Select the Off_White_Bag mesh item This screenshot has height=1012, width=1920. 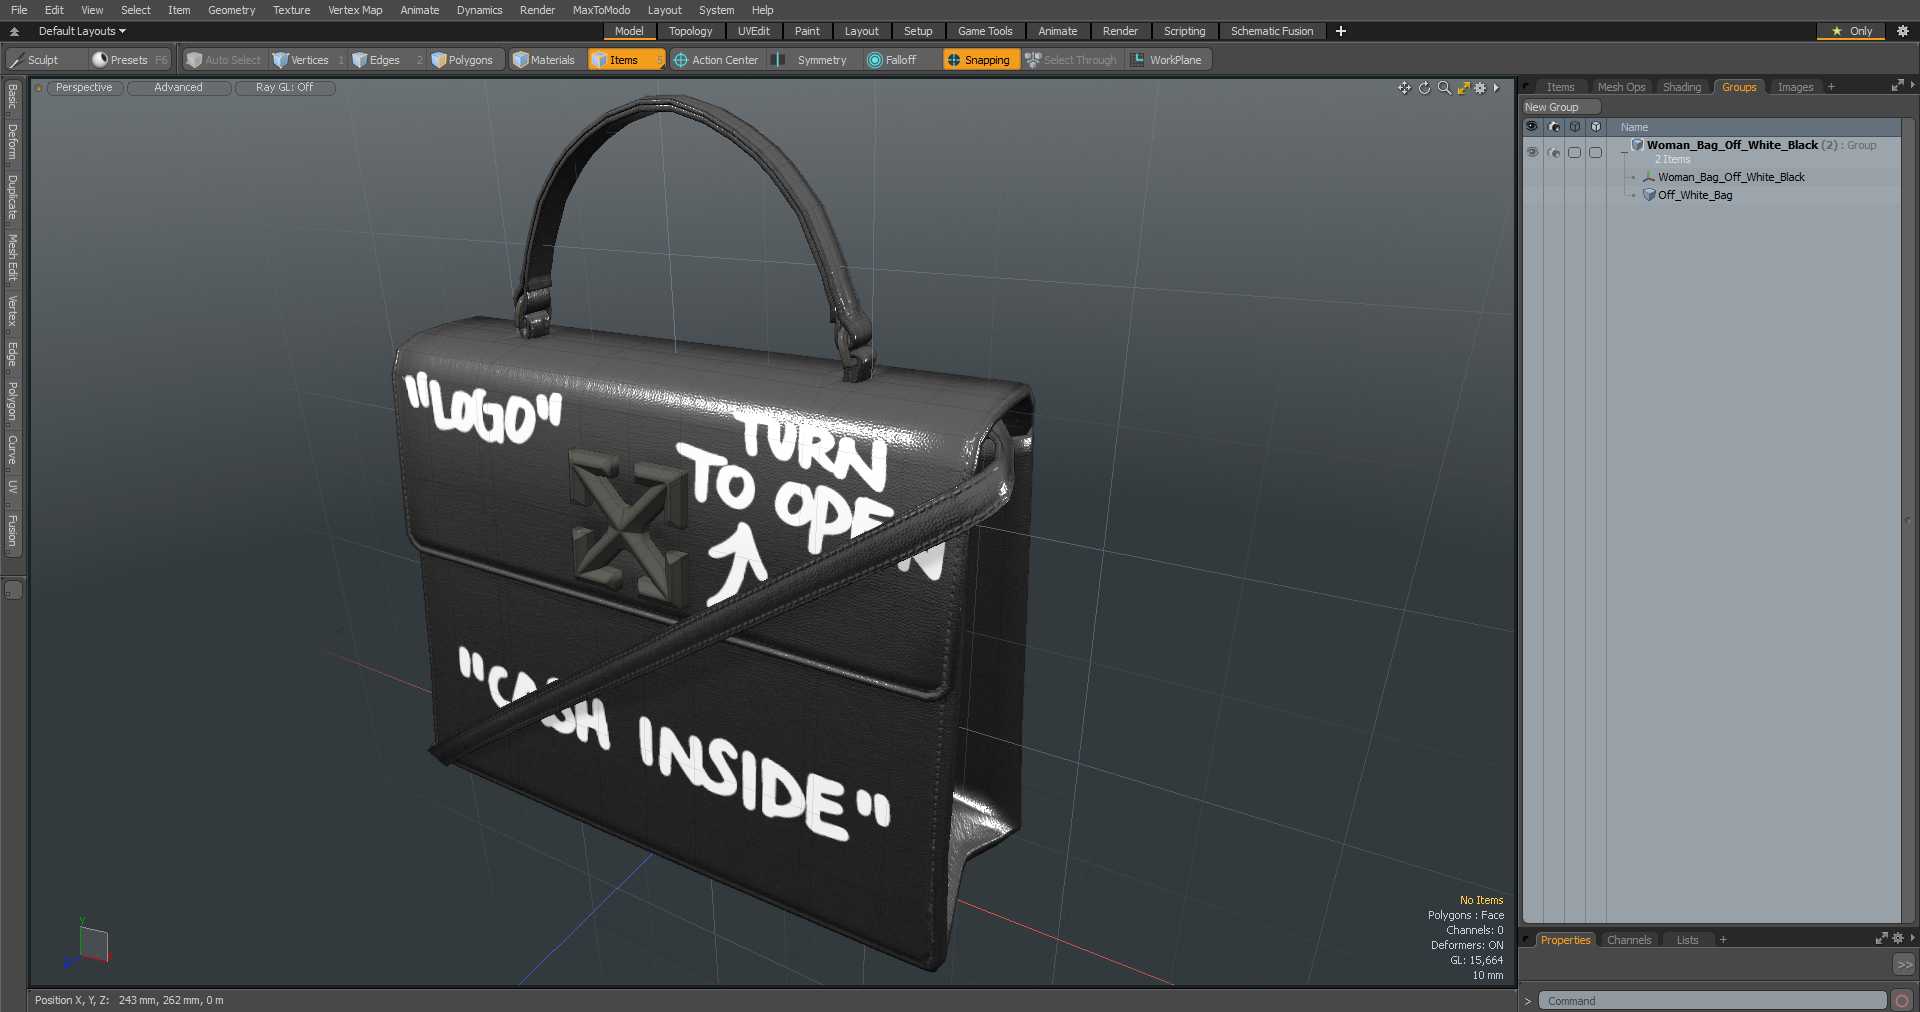[1694, 195]
